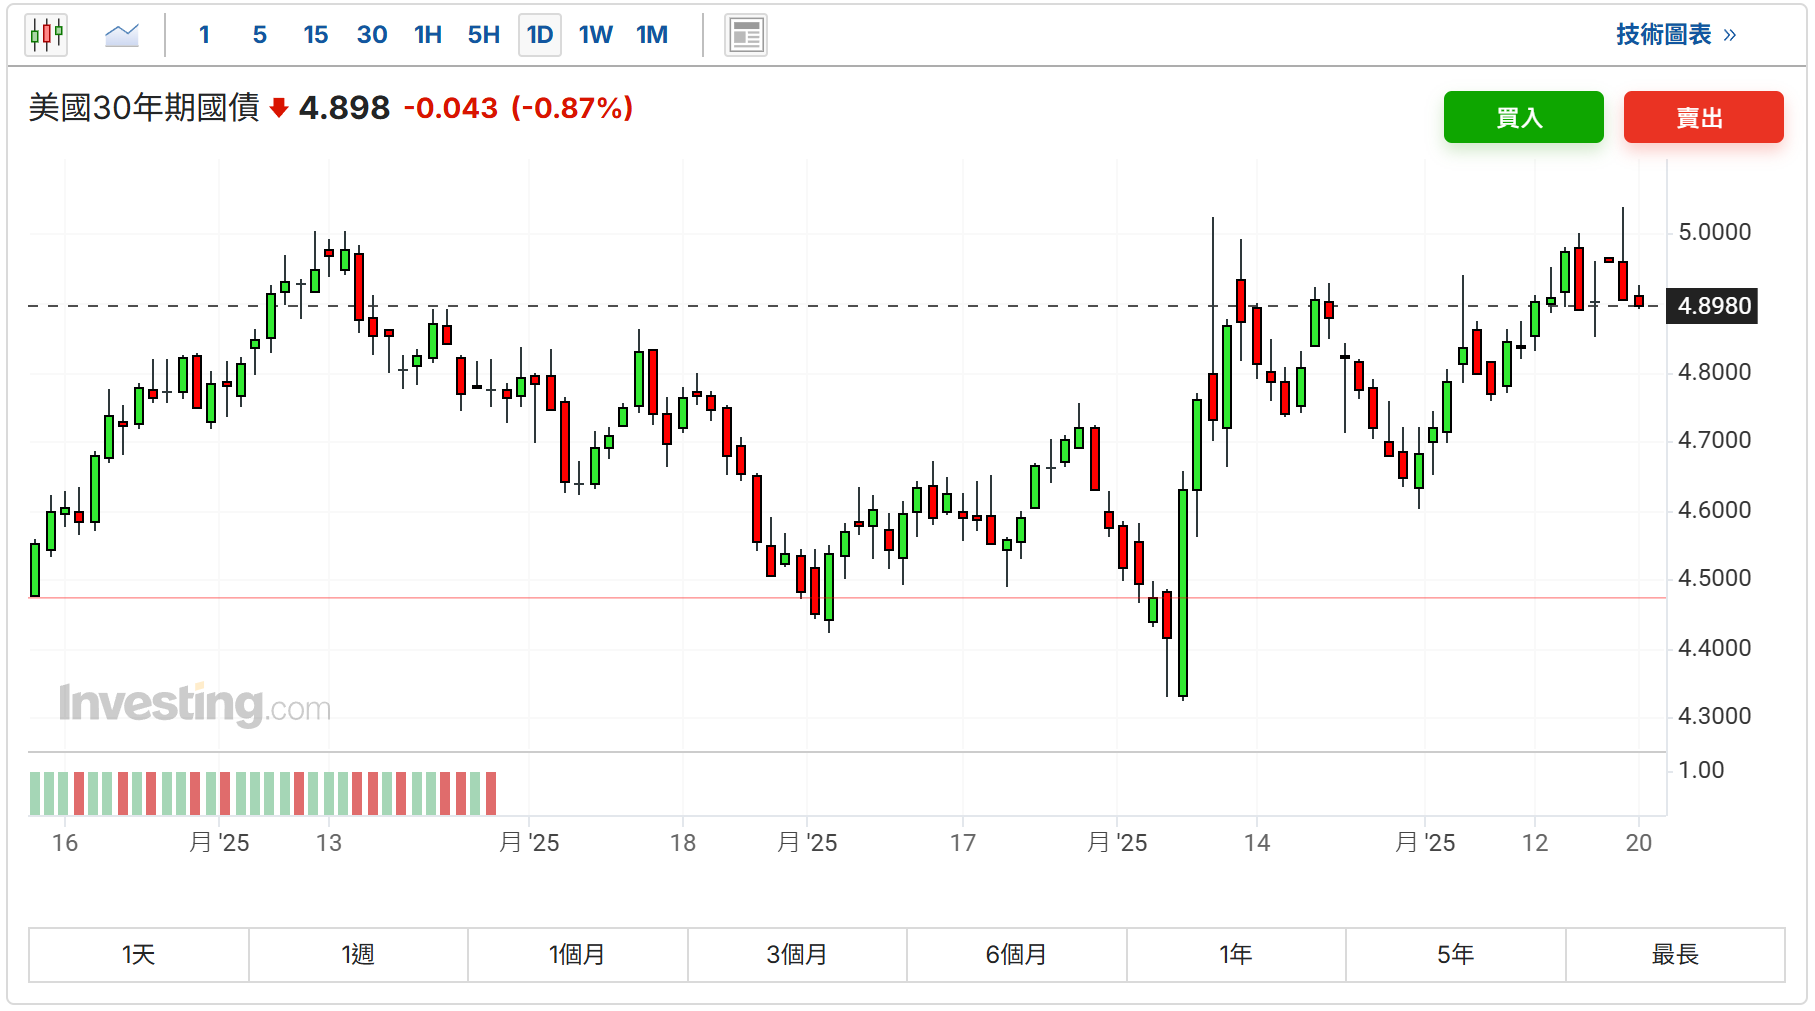
Task: Click the date label 20
Action: point(1639,843)
